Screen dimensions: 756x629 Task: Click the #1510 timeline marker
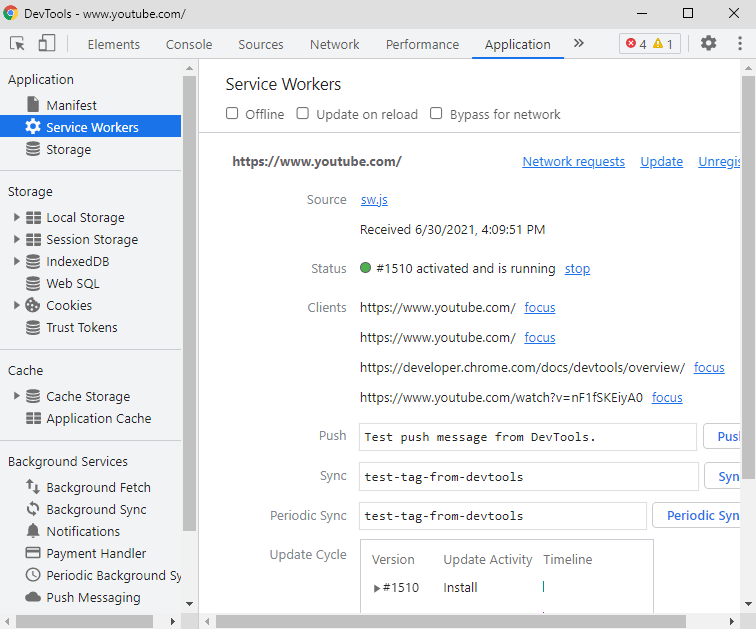[x=543, y=586]
